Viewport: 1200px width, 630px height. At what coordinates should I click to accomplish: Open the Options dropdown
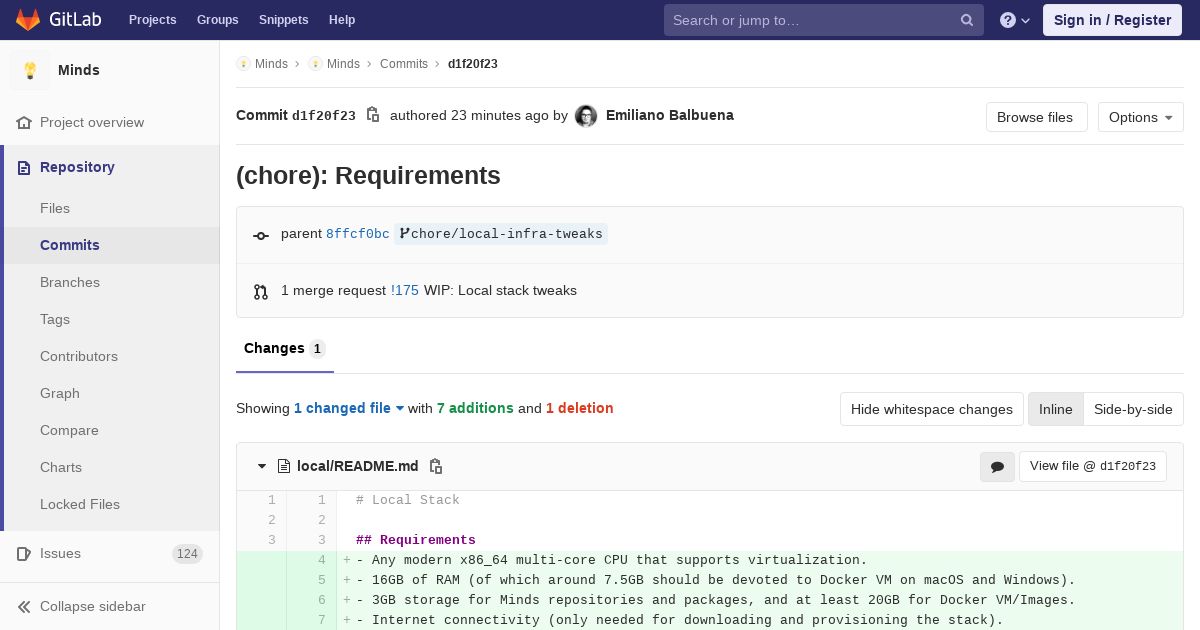(1140, 117)
